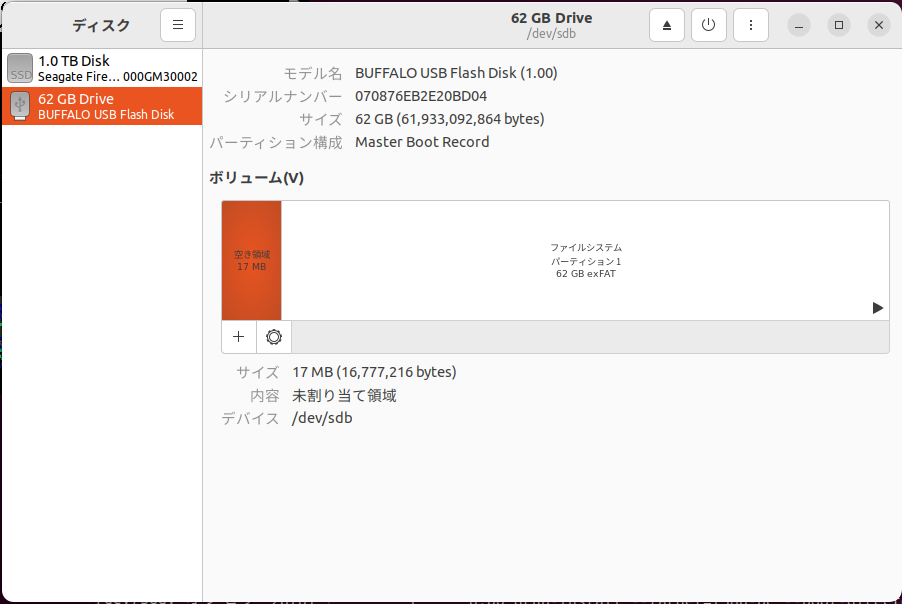
Task: Eject the 62 GB drive
Action: (667, 25)
